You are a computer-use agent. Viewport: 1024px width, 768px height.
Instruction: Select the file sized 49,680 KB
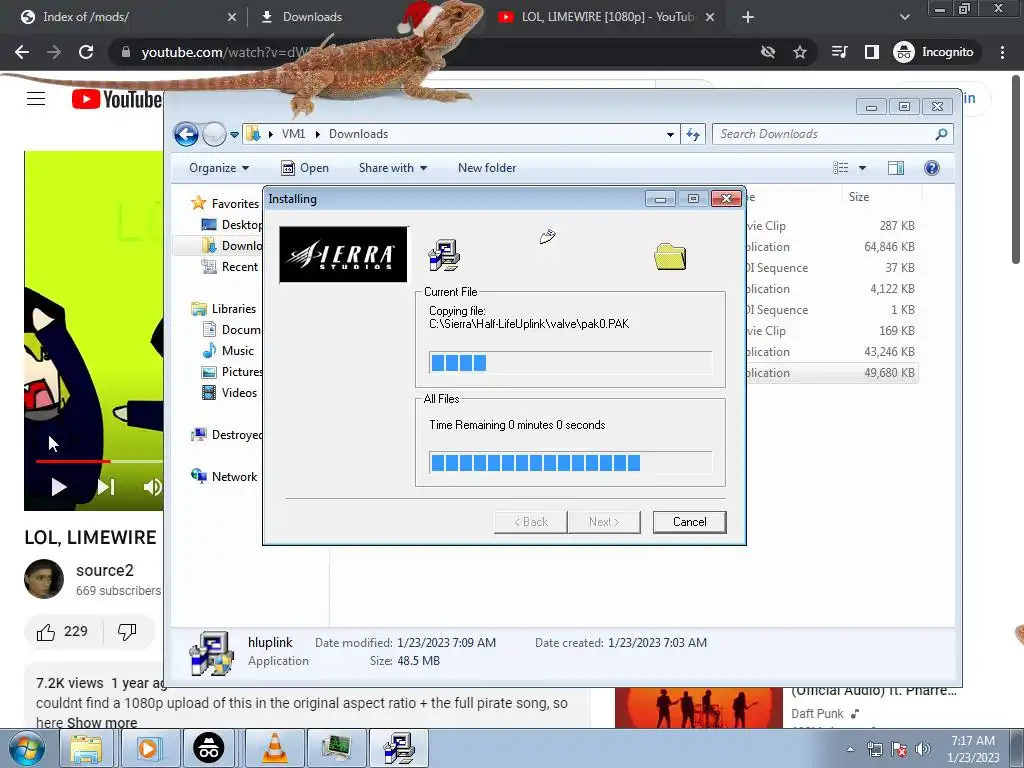[831, 373]
